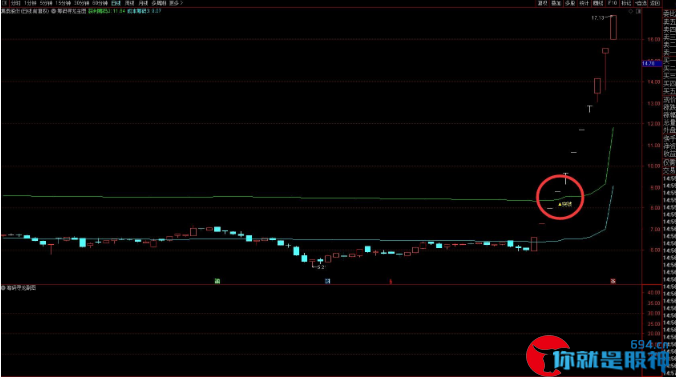676x379 pixels.
Task: Click the red marker icon at far right of axis
Action: (x=613, y=281)
